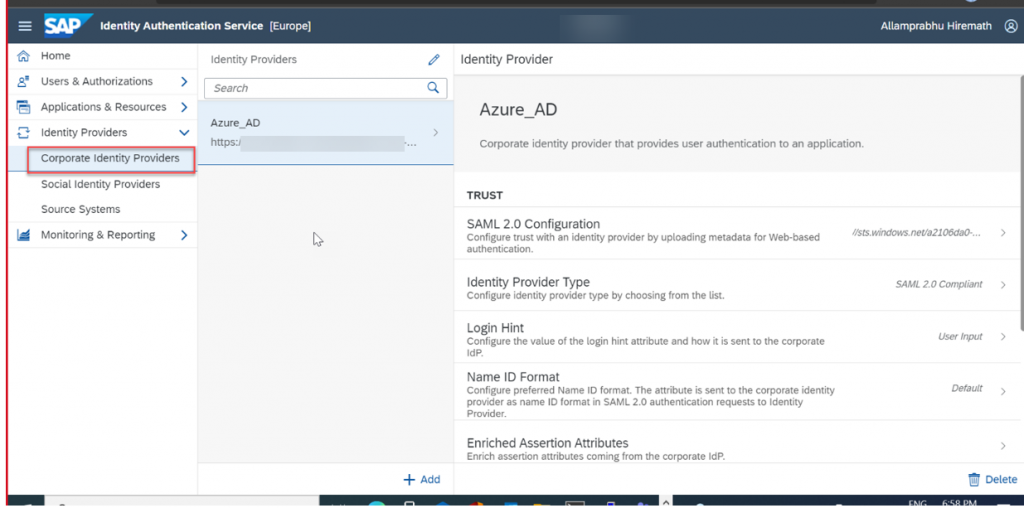Image resolution: width=1024 pixels, height=508 pixels.
Task: Click the Home sidebar icon
Action: pos(24,56)
